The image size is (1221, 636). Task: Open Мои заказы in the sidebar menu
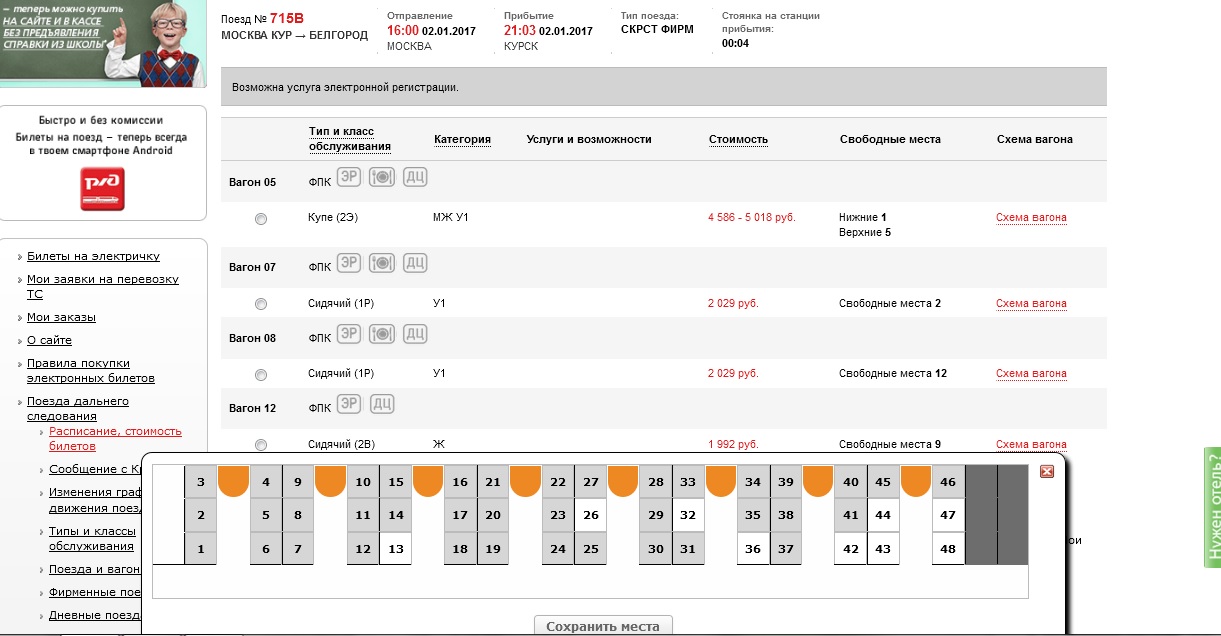[x=61, y=317]
